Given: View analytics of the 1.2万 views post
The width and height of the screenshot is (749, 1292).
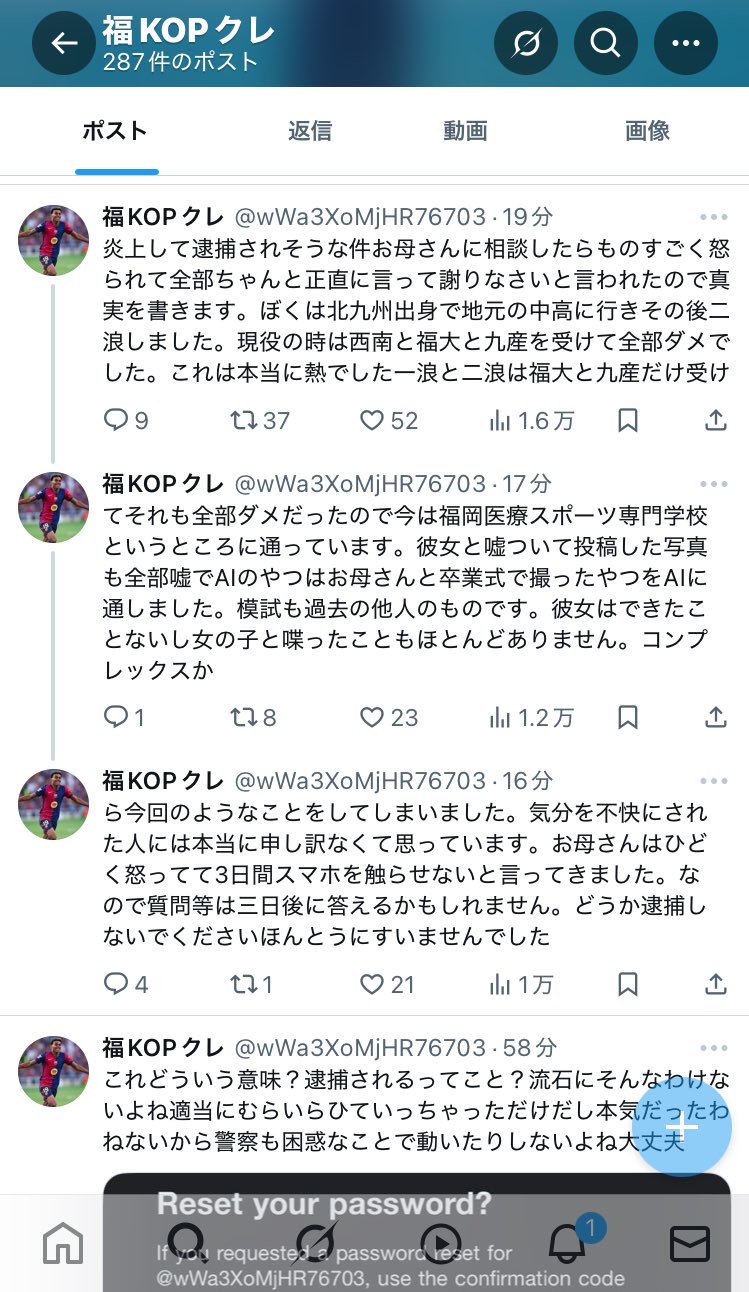Looking at the screenshot, I should [x=531, y=717].
